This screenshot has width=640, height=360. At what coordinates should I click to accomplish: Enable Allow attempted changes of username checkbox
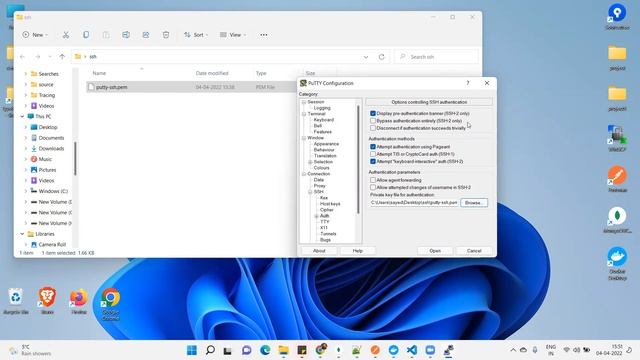373,187
